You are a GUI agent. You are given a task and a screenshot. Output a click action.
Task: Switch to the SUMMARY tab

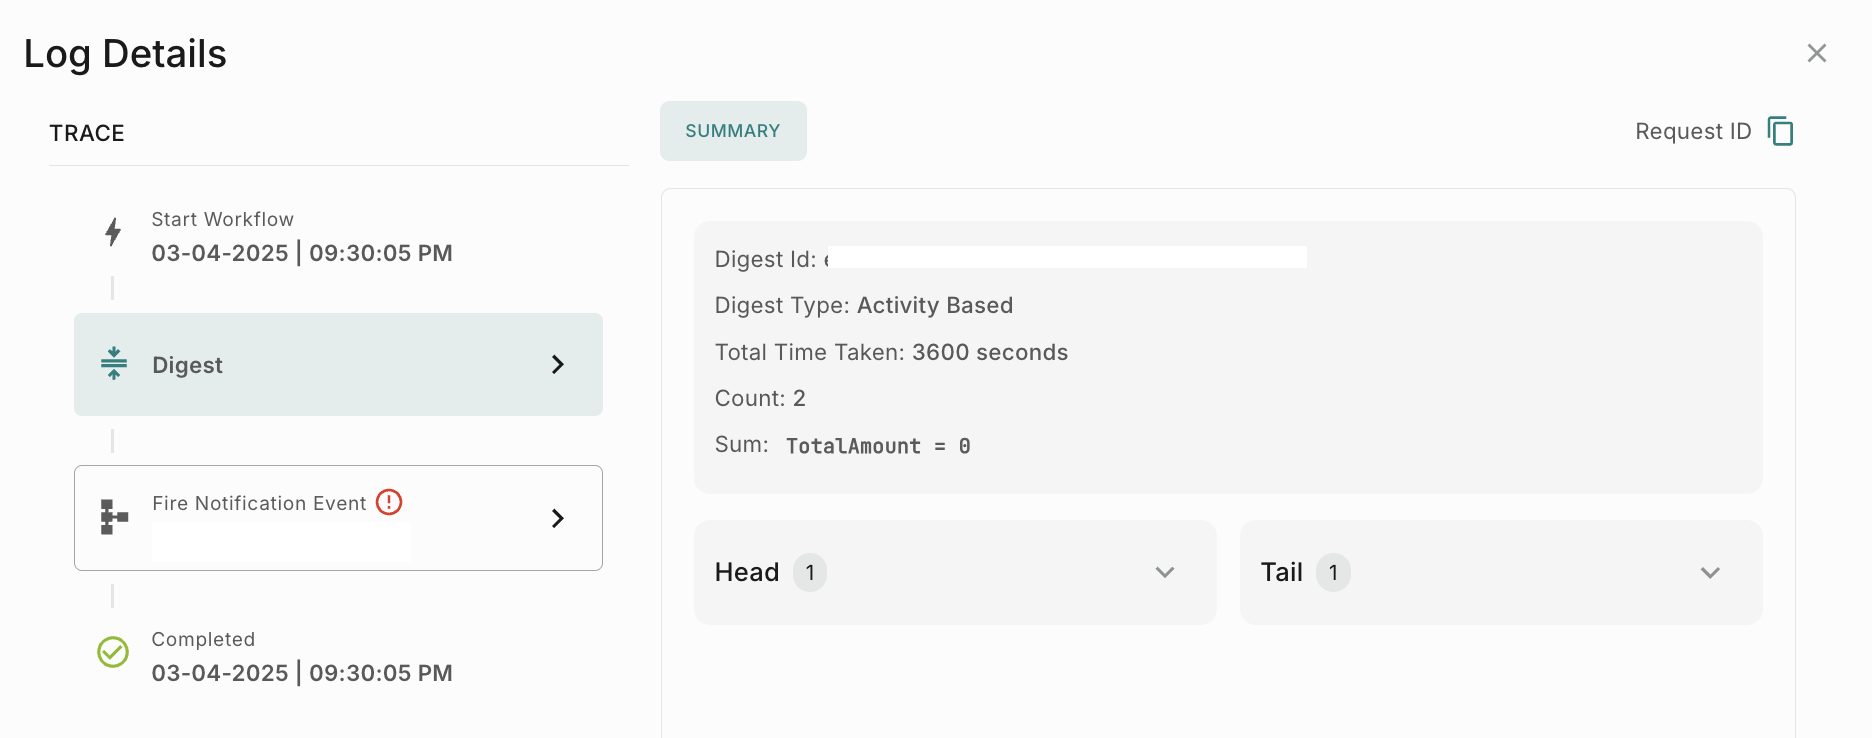point(733,131)
